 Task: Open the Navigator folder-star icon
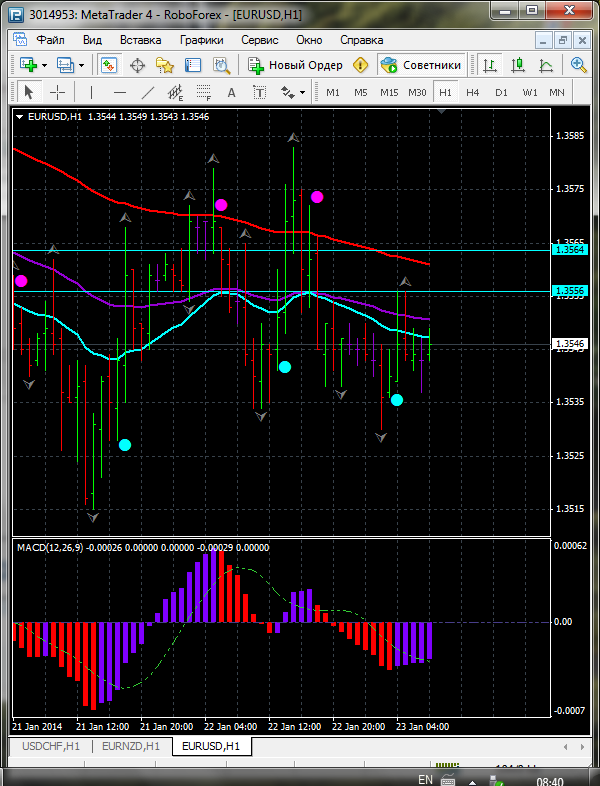click(165, 65)
